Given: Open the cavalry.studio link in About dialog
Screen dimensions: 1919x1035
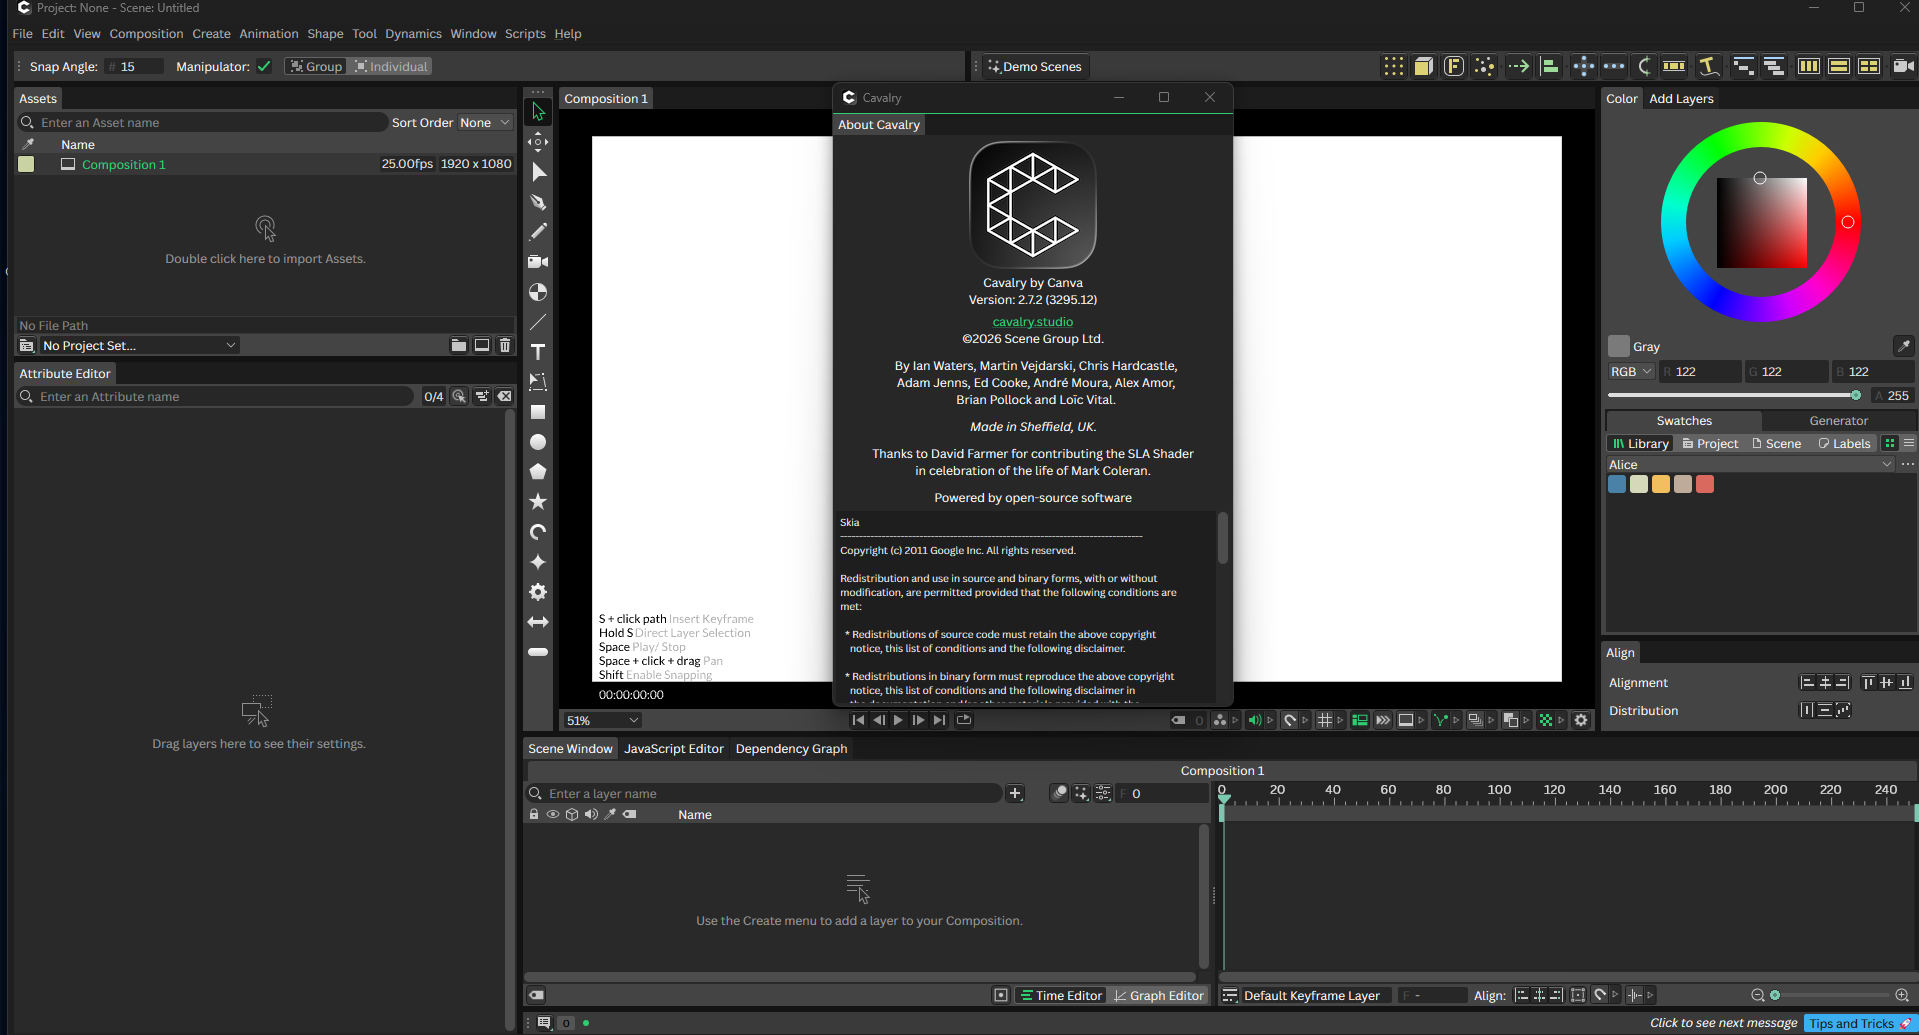Looking at the screenshot, I should click(x=1033, y=321).
